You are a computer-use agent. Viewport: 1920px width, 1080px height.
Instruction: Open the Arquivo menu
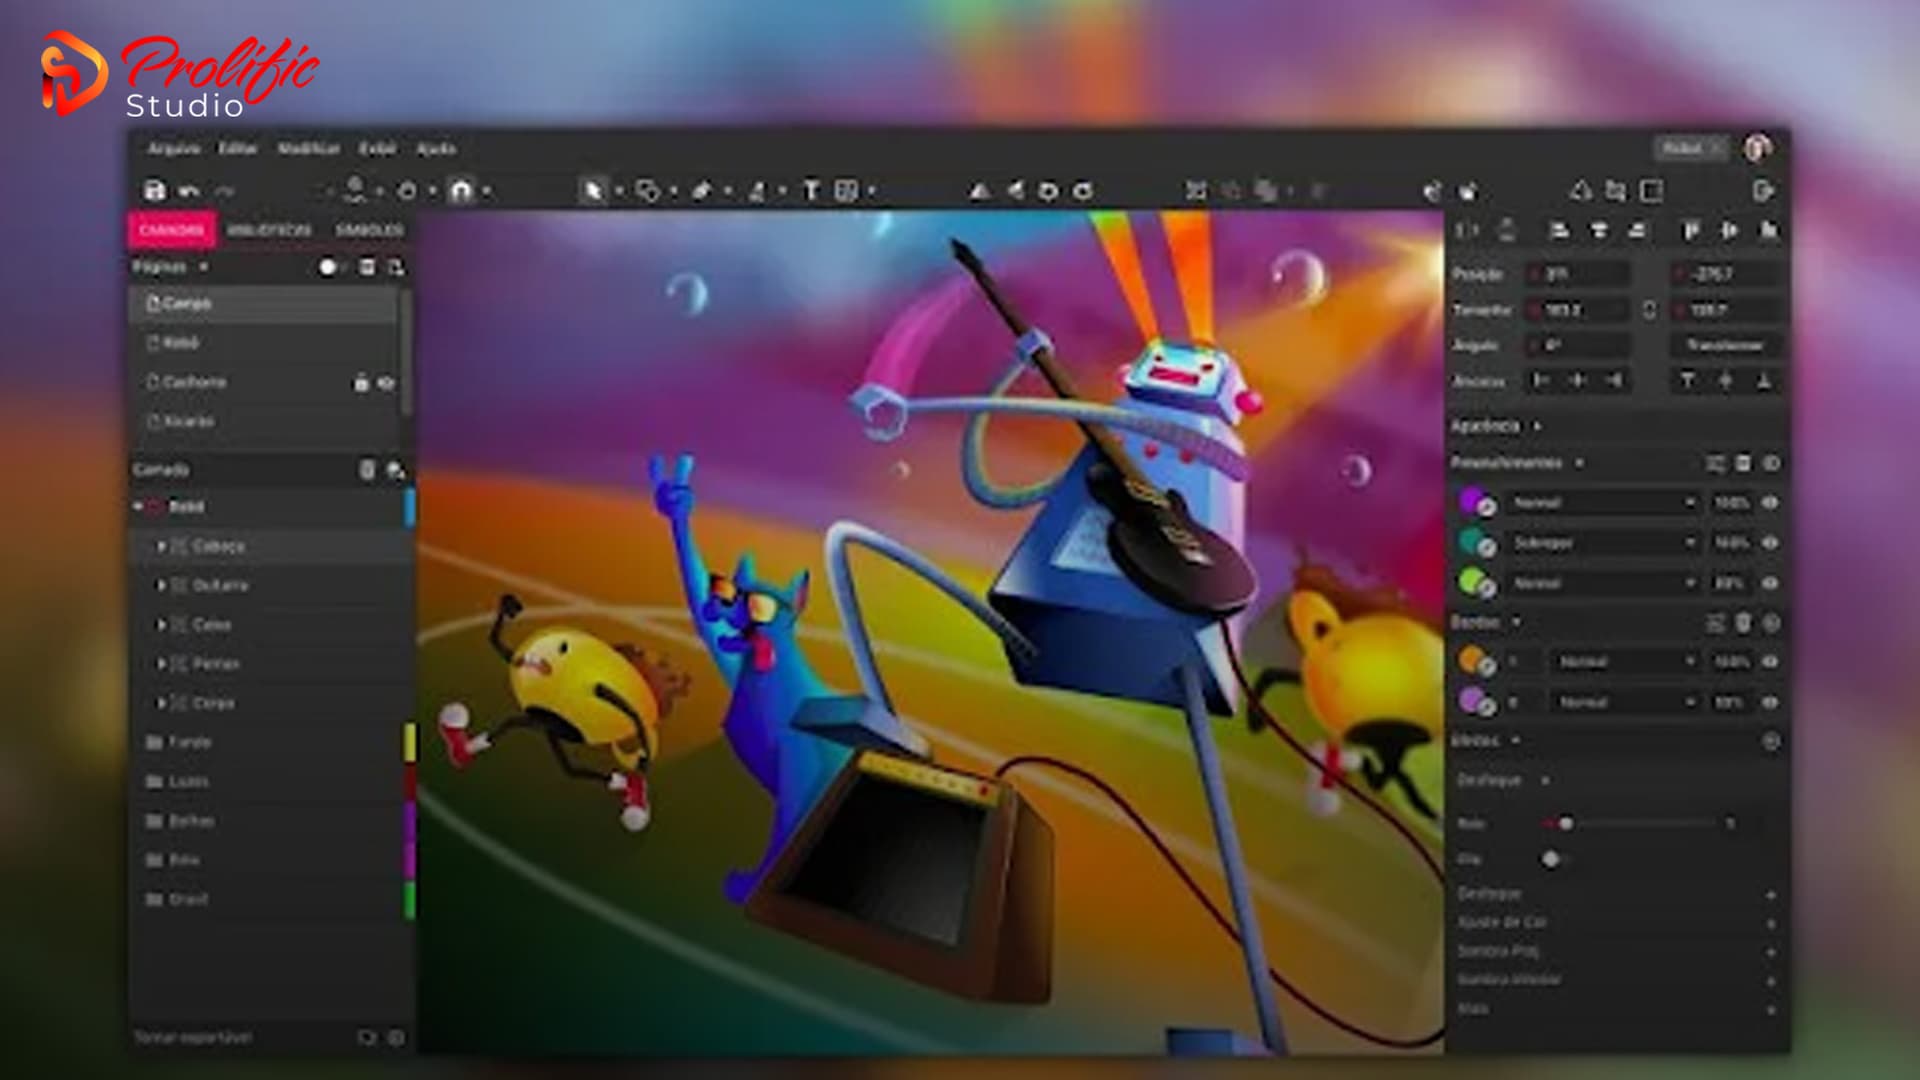click(172, 148)
